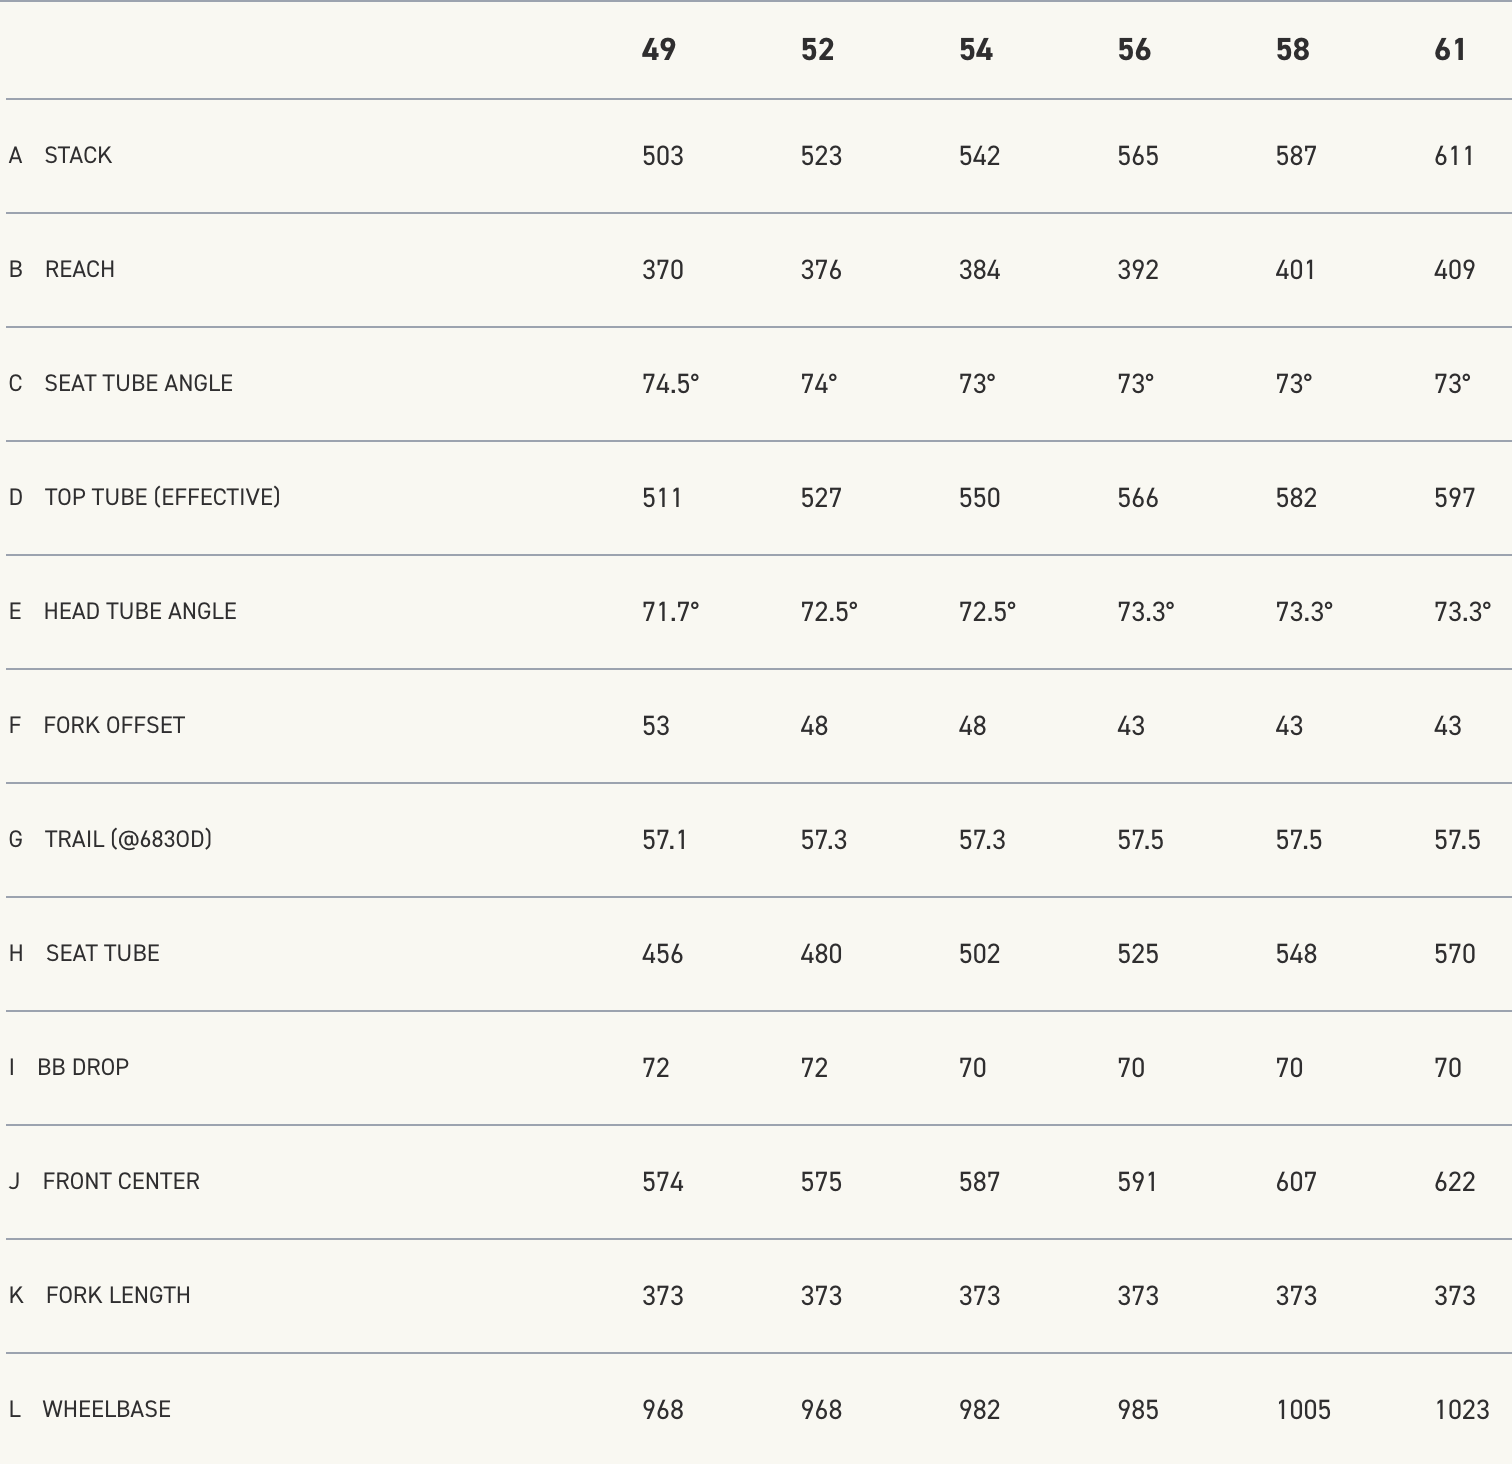1512x1464 pixels.
Task: Click the SEAT TUBE ANGLE row label
Action: pyautogui.click(x=138, y=384)
